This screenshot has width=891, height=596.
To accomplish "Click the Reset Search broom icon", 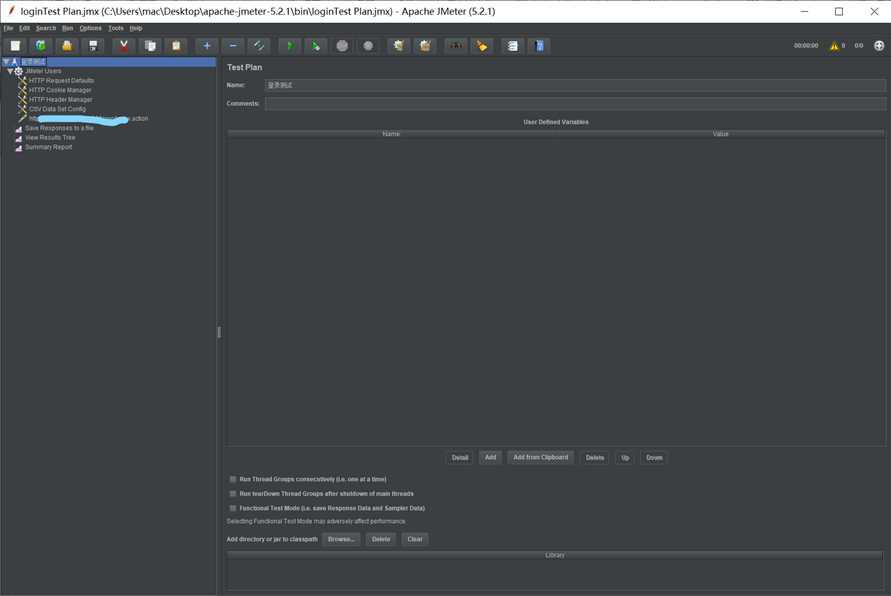I will coord(482,46).
